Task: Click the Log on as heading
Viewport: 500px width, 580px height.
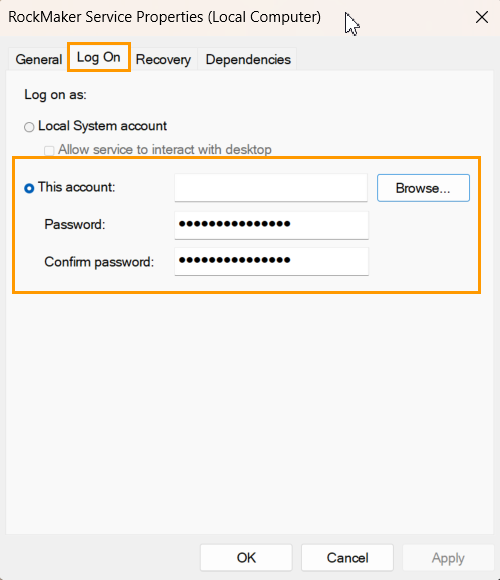Action: (55, 95)
